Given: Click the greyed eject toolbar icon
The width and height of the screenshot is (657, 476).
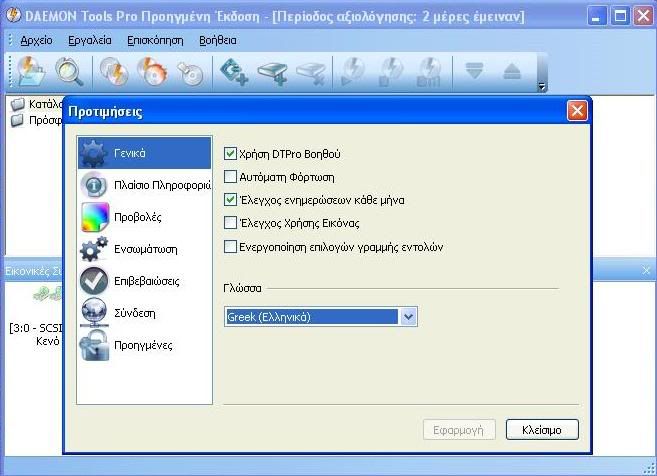Looking at the screenshot, I should pyautogui.click(x=512, y=71).
